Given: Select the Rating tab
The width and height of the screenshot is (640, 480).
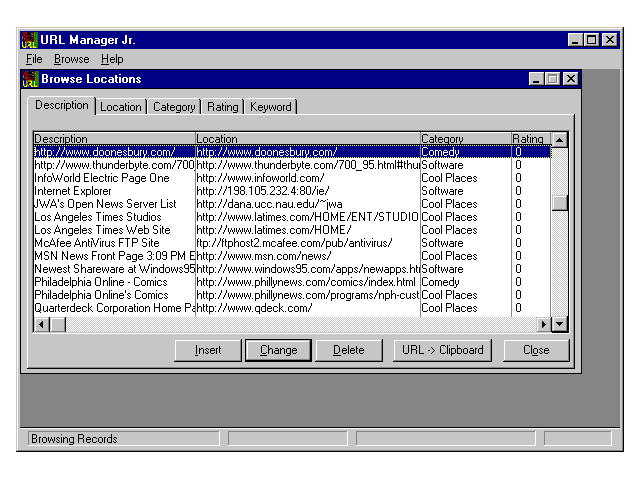Looking at the screenshot, I should click(x=223, y=107).
